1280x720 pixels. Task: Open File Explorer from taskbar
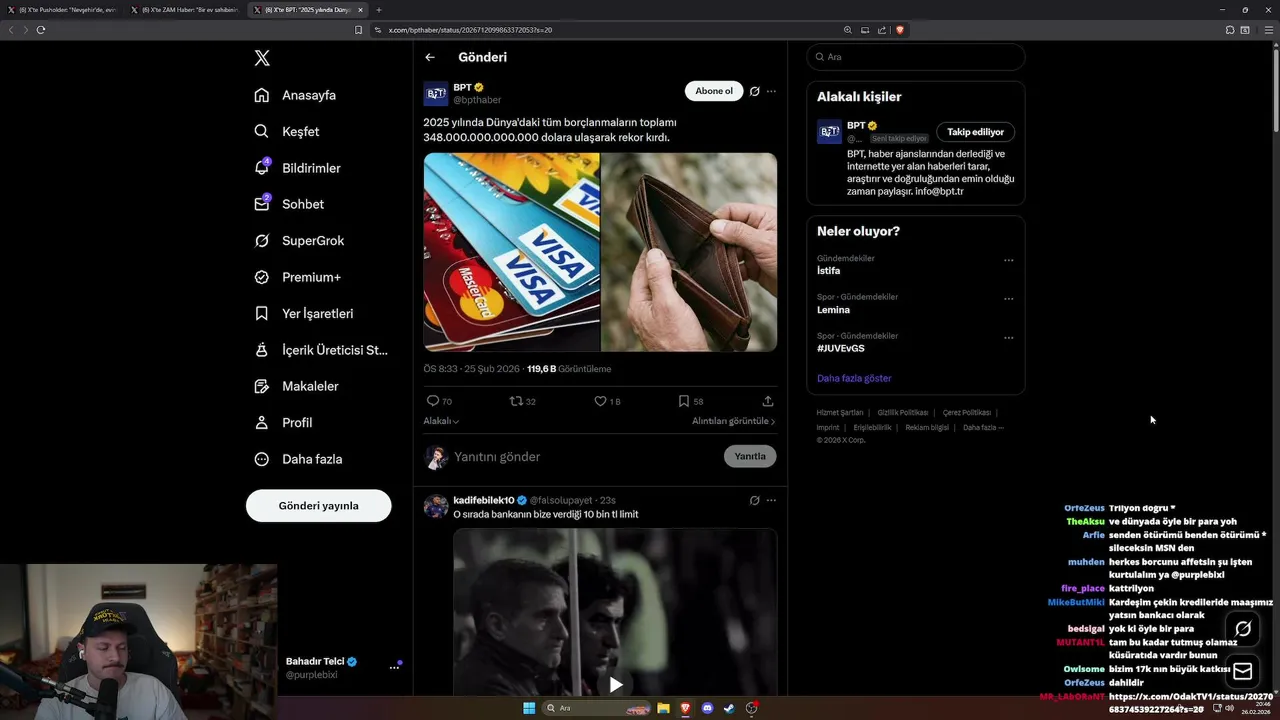coord(663,708)
